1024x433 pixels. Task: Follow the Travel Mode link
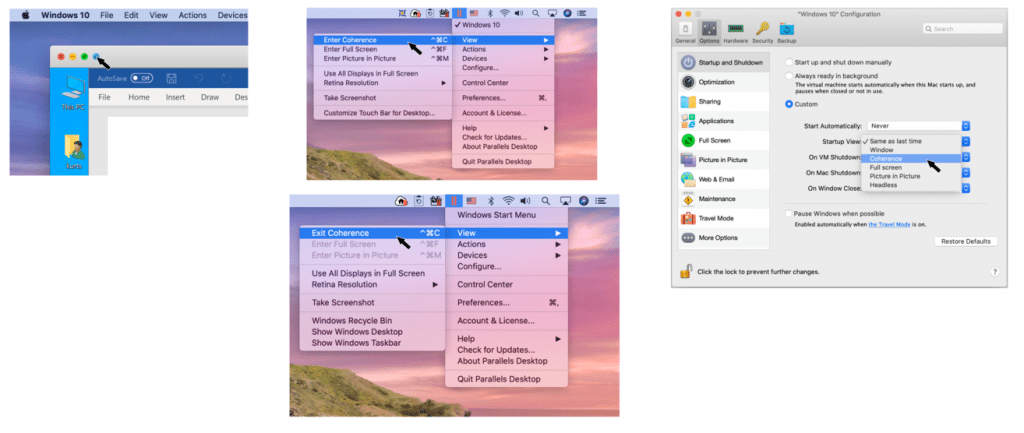click(x=890, y=224)
